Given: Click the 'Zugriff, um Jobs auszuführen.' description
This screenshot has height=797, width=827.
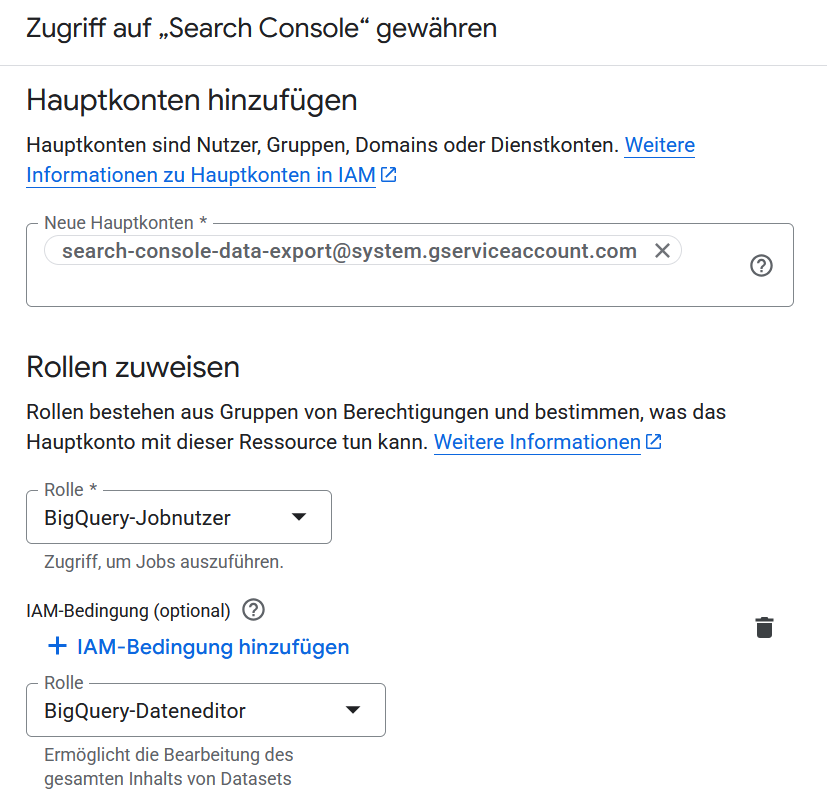Looking at the screenshot, I should click(164, 562).
